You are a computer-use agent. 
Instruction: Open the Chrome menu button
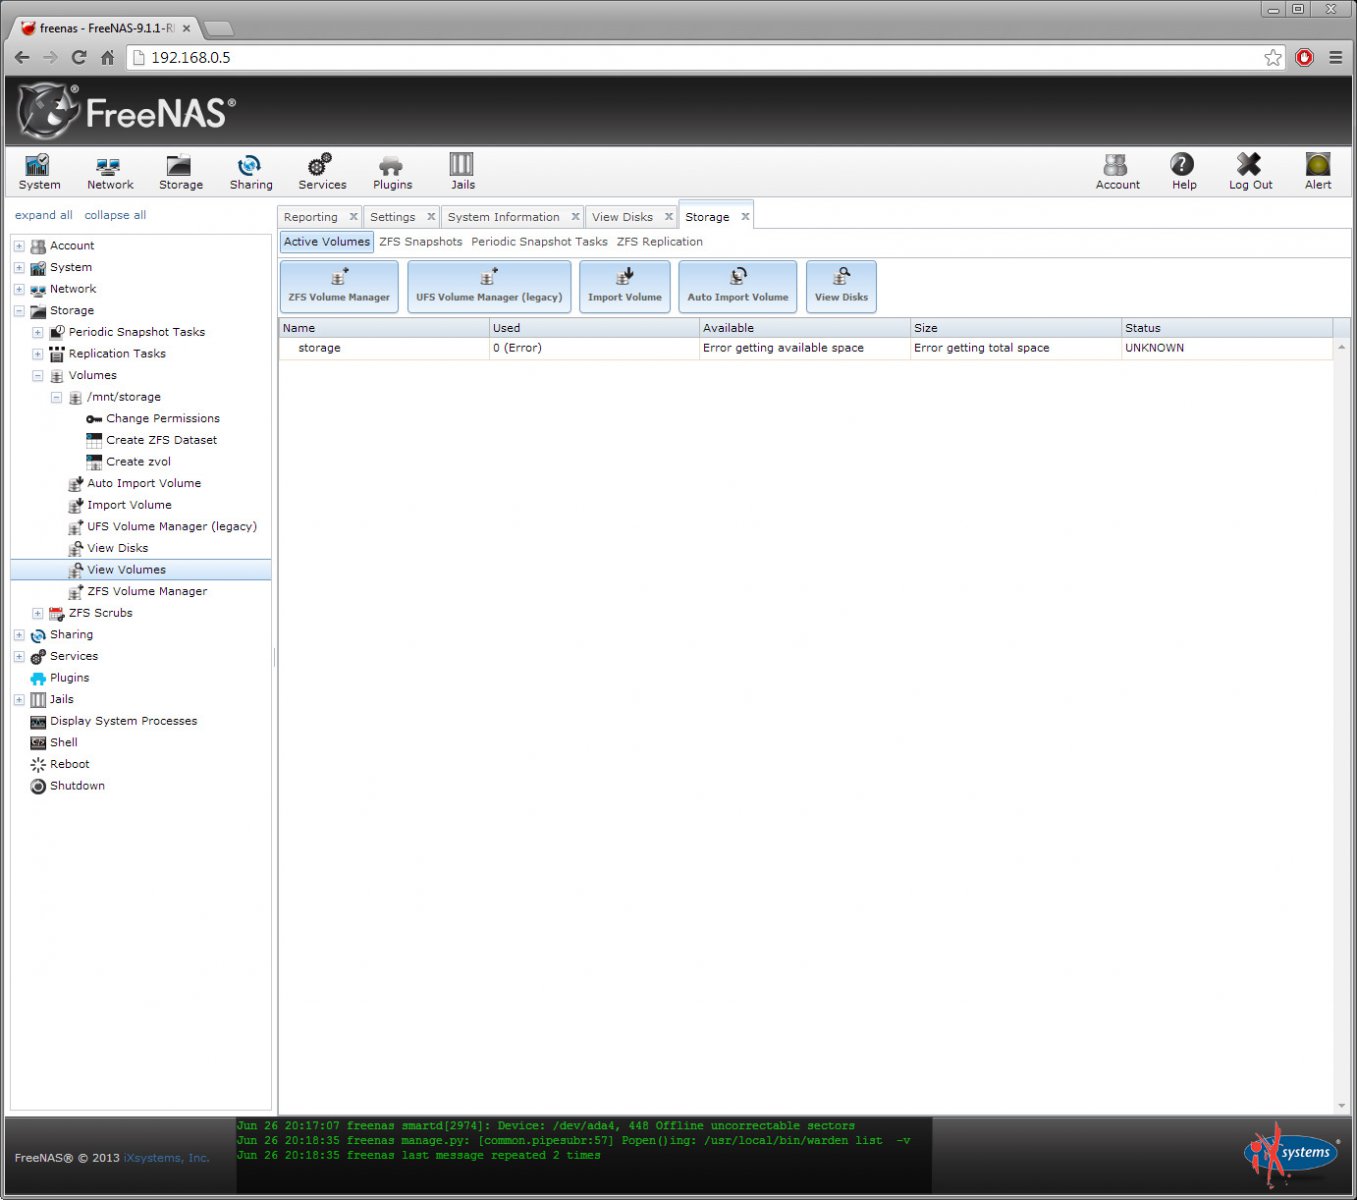pyautogui.click(x=1335, y=58)
